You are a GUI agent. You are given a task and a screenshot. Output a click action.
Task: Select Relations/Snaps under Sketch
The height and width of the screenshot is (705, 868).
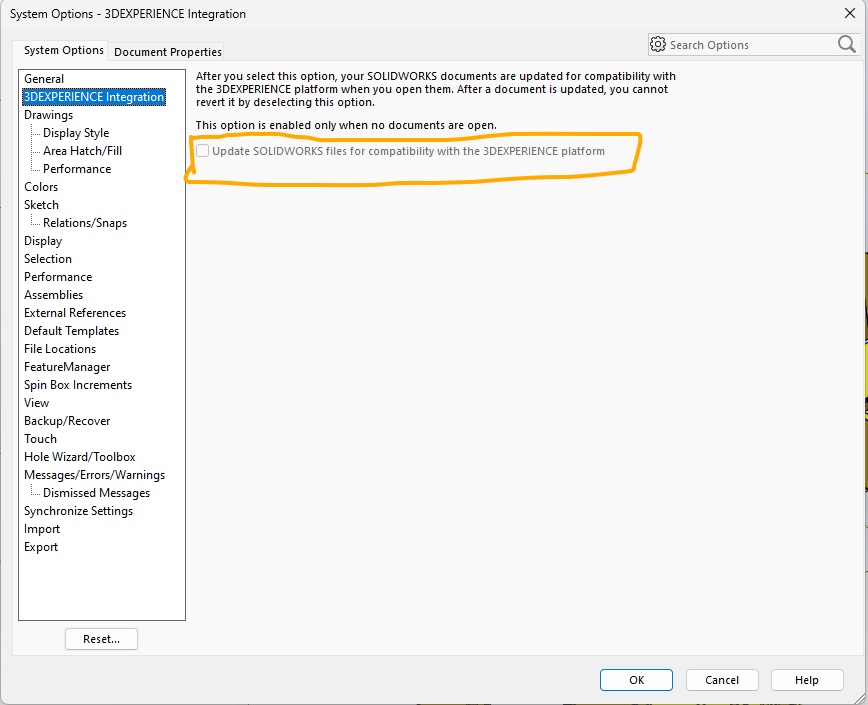pyautogui.click(x=85, y=222)
